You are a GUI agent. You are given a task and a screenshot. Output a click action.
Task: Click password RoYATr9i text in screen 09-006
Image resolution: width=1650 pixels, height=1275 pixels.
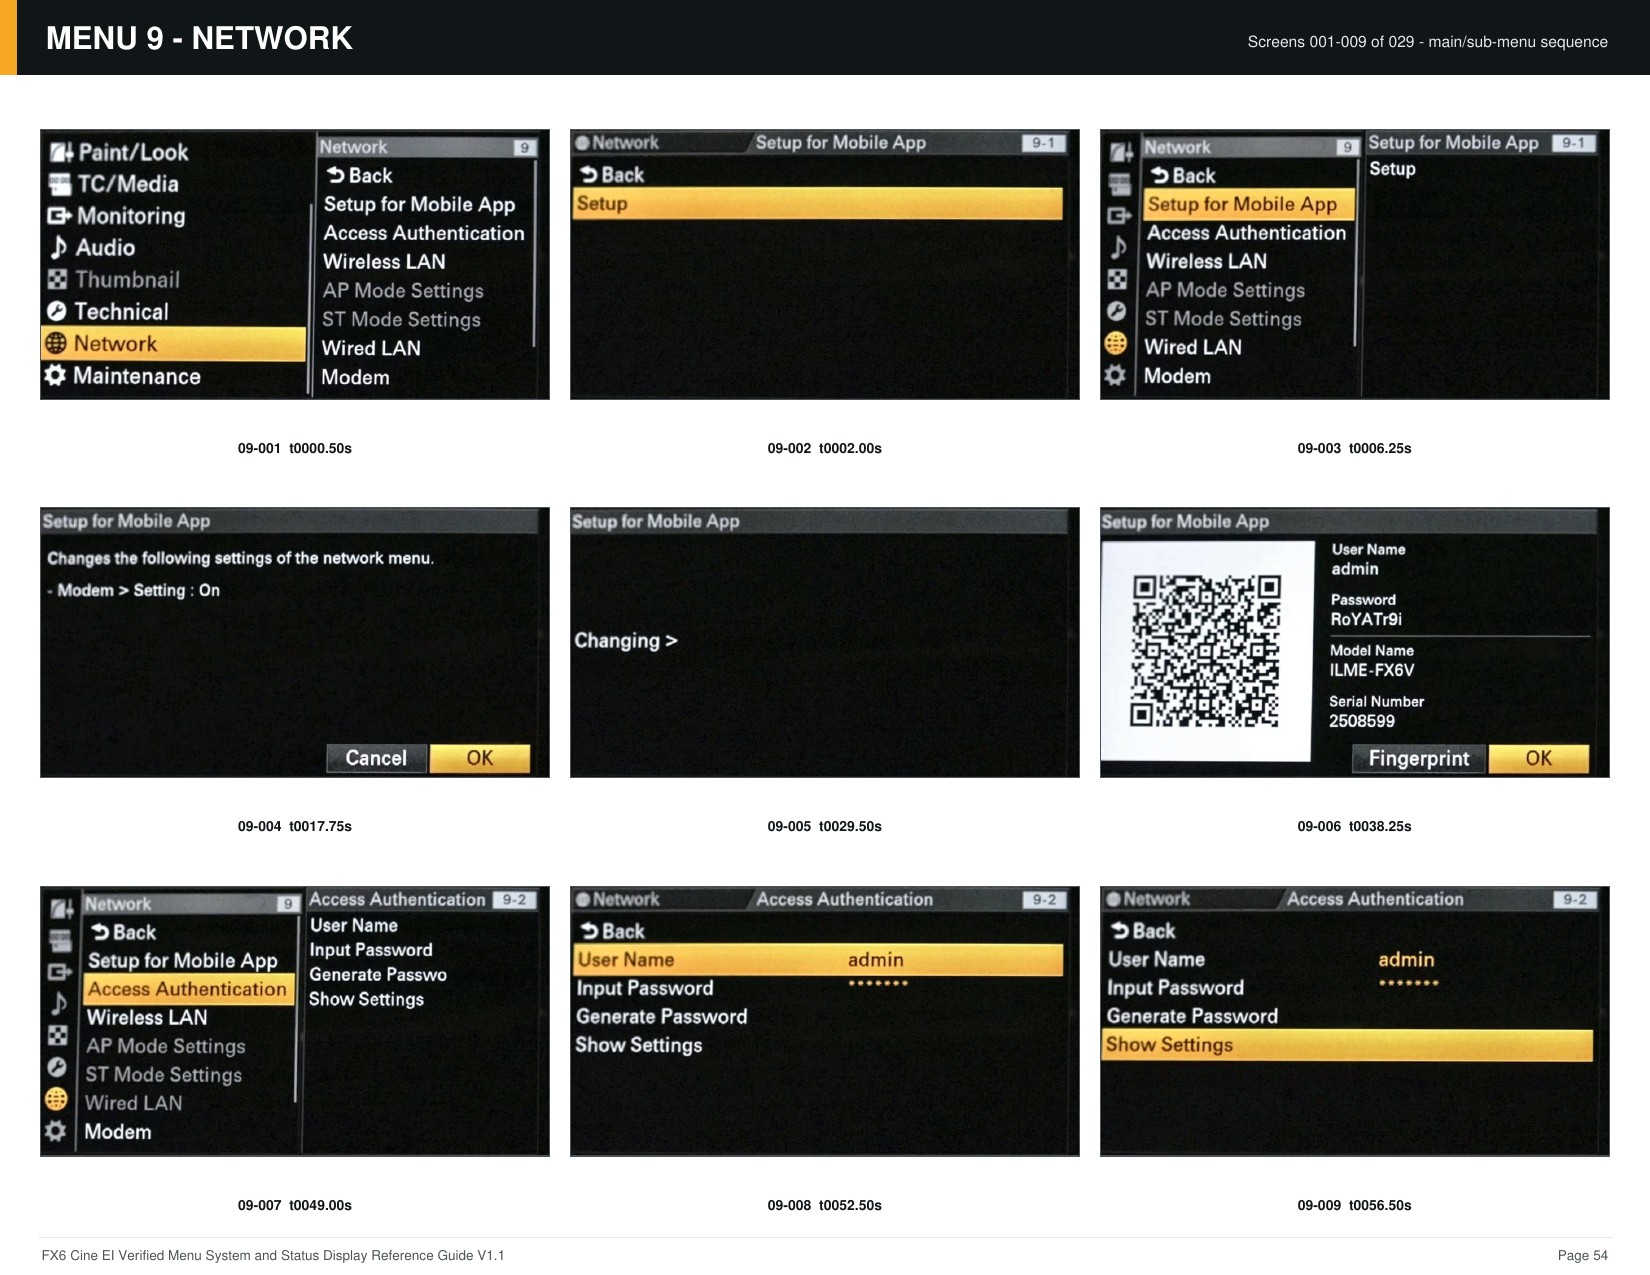(1366, 619)
